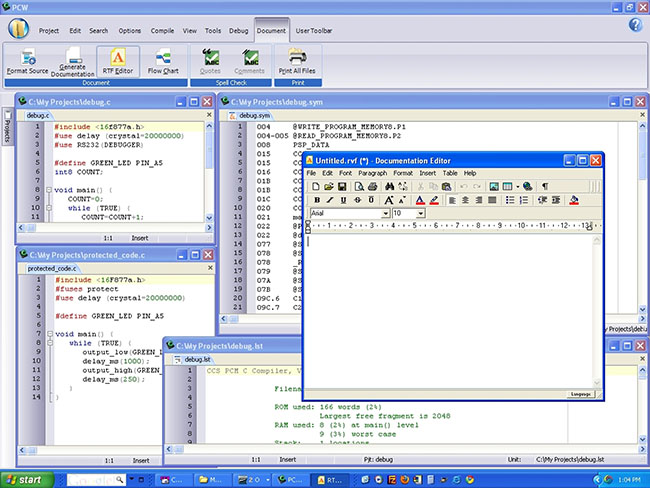Click inside the Documentation Editor blank page
Image resolution: width=650 pixels, height=488 pixels.
pos(449,311)
